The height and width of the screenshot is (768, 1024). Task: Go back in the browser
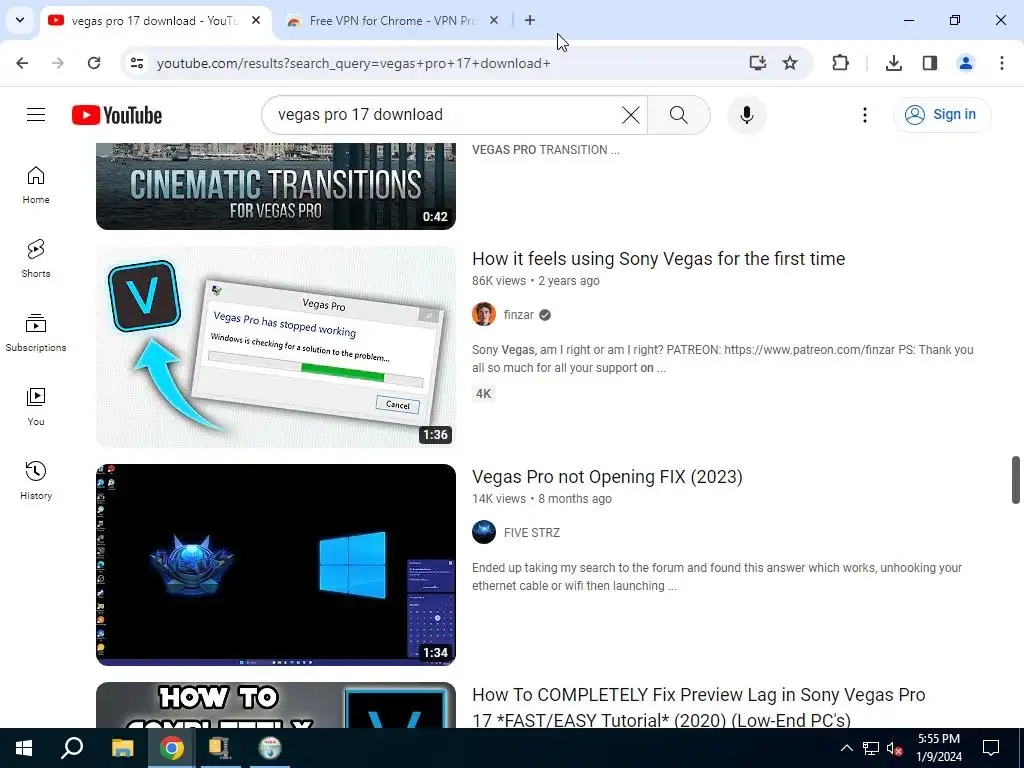point(22,63)
